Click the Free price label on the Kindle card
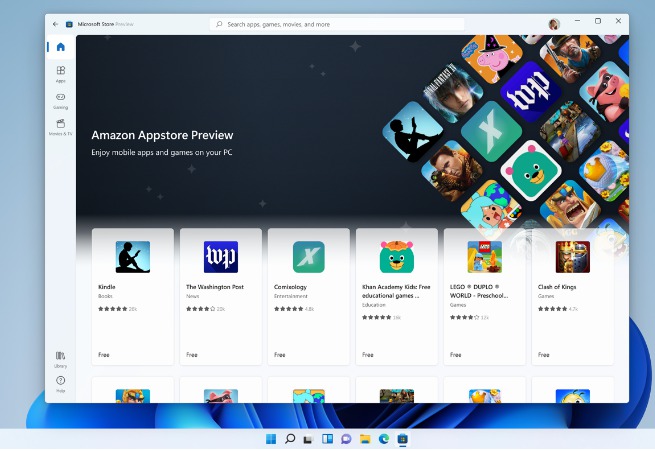The height and width of the screenshot is (451, 655). pyautogui.click(x=104, y=355)
